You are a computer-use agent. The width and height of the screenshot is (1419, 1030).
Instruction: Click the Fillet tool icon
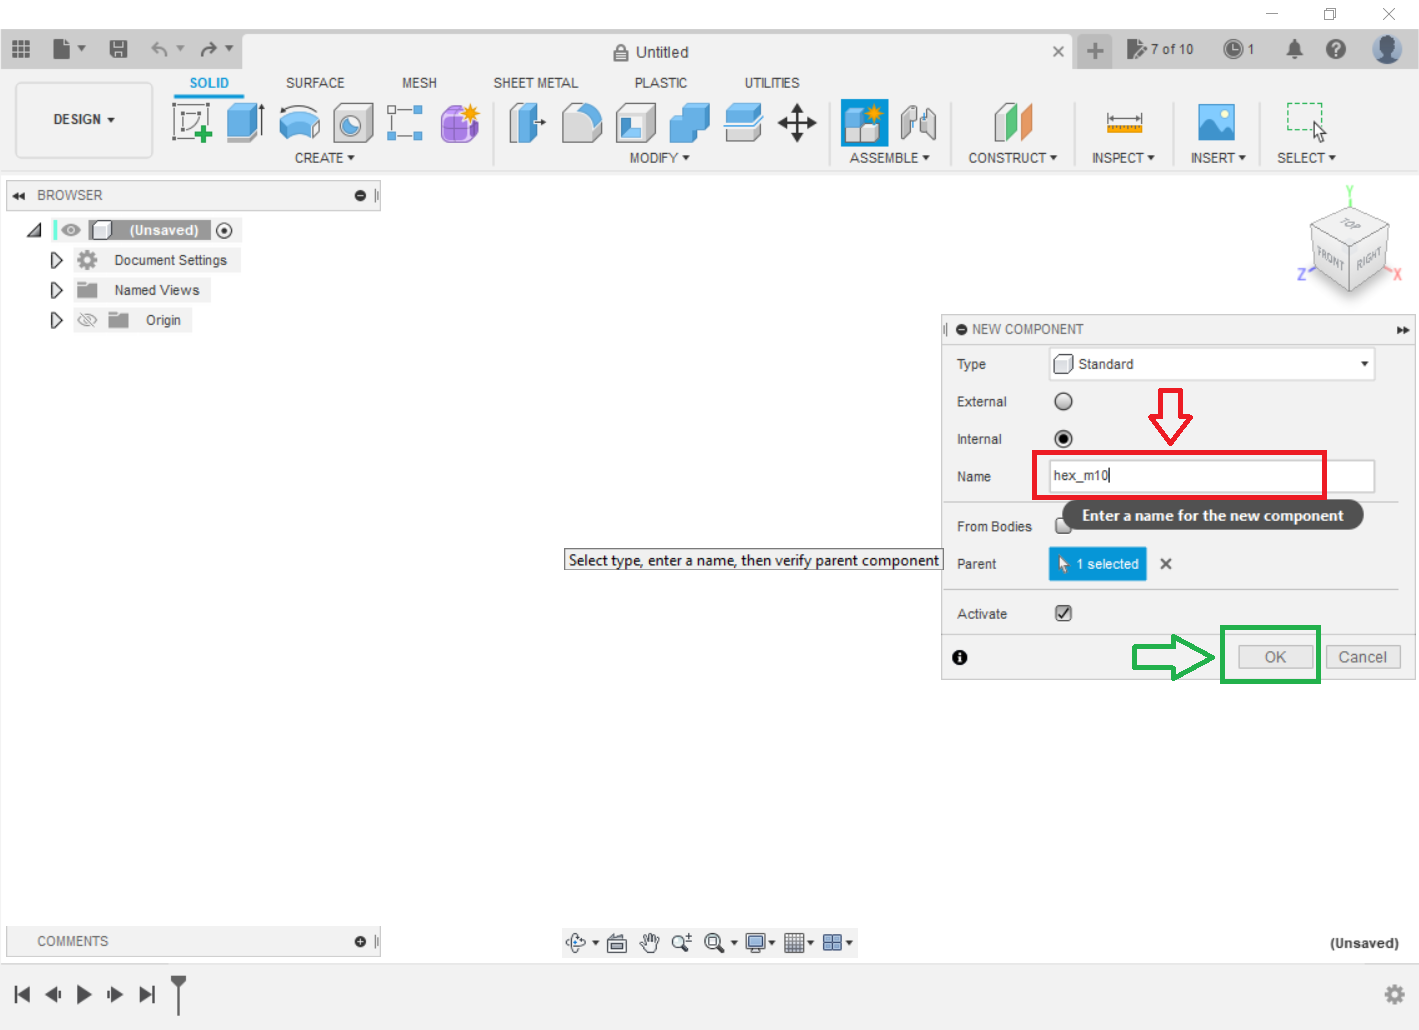click(x=581, y=124)
